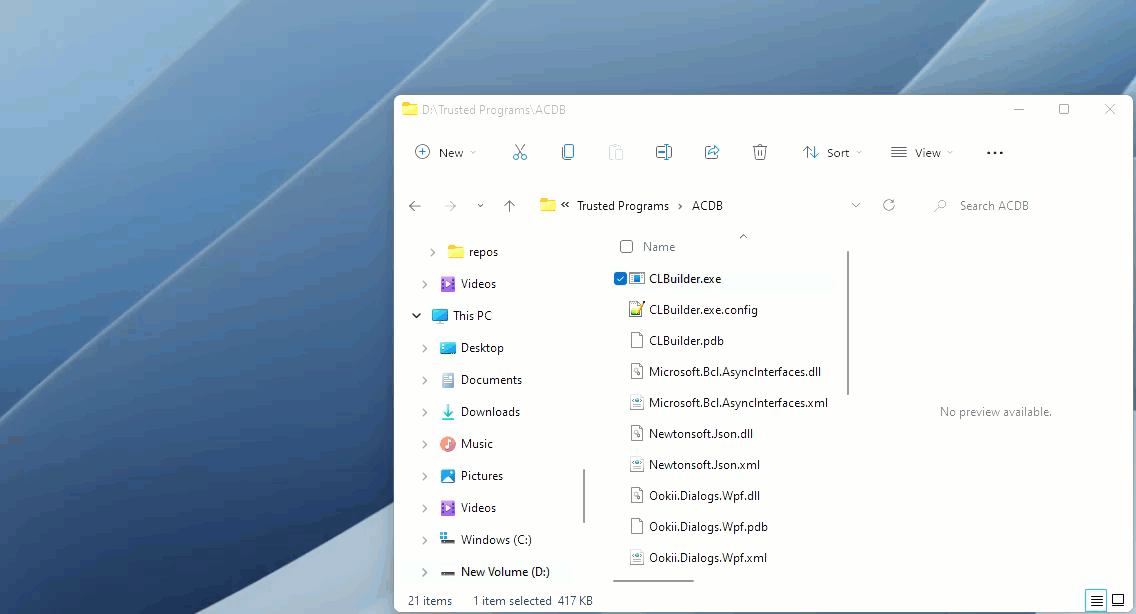Viewport: 1136px width, 614px height.
Task: Click the Cut scissors icon
Action: [x=519, y=152]
